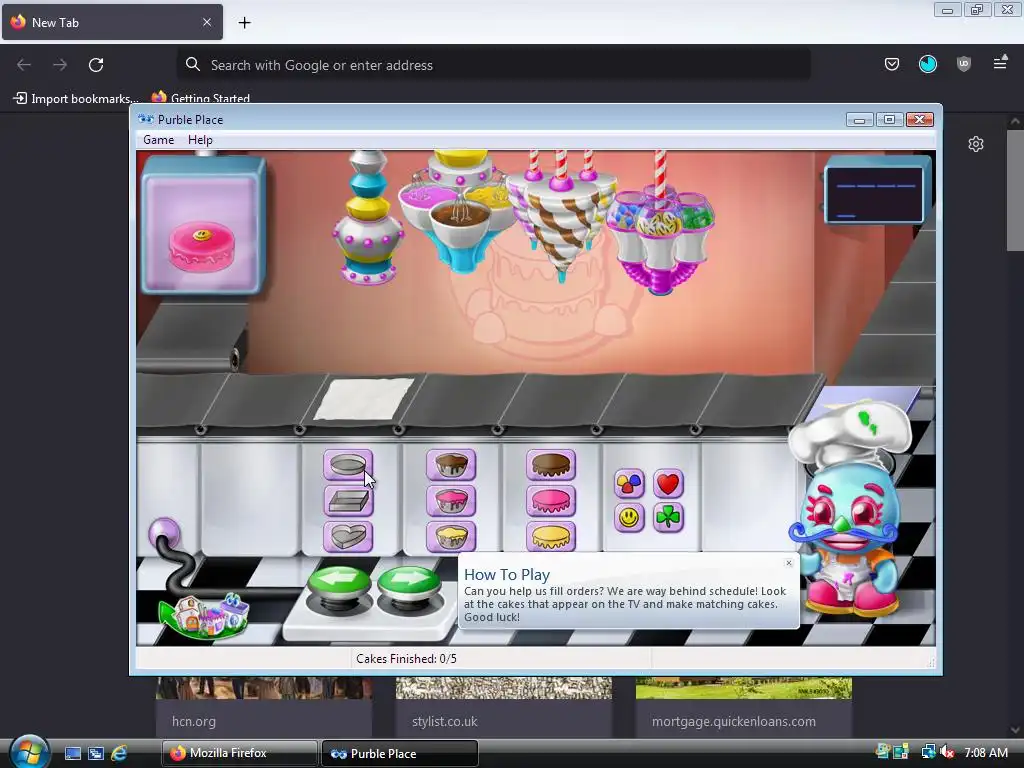Choose the strawberry pink cake batter

[x=451, y=501]
